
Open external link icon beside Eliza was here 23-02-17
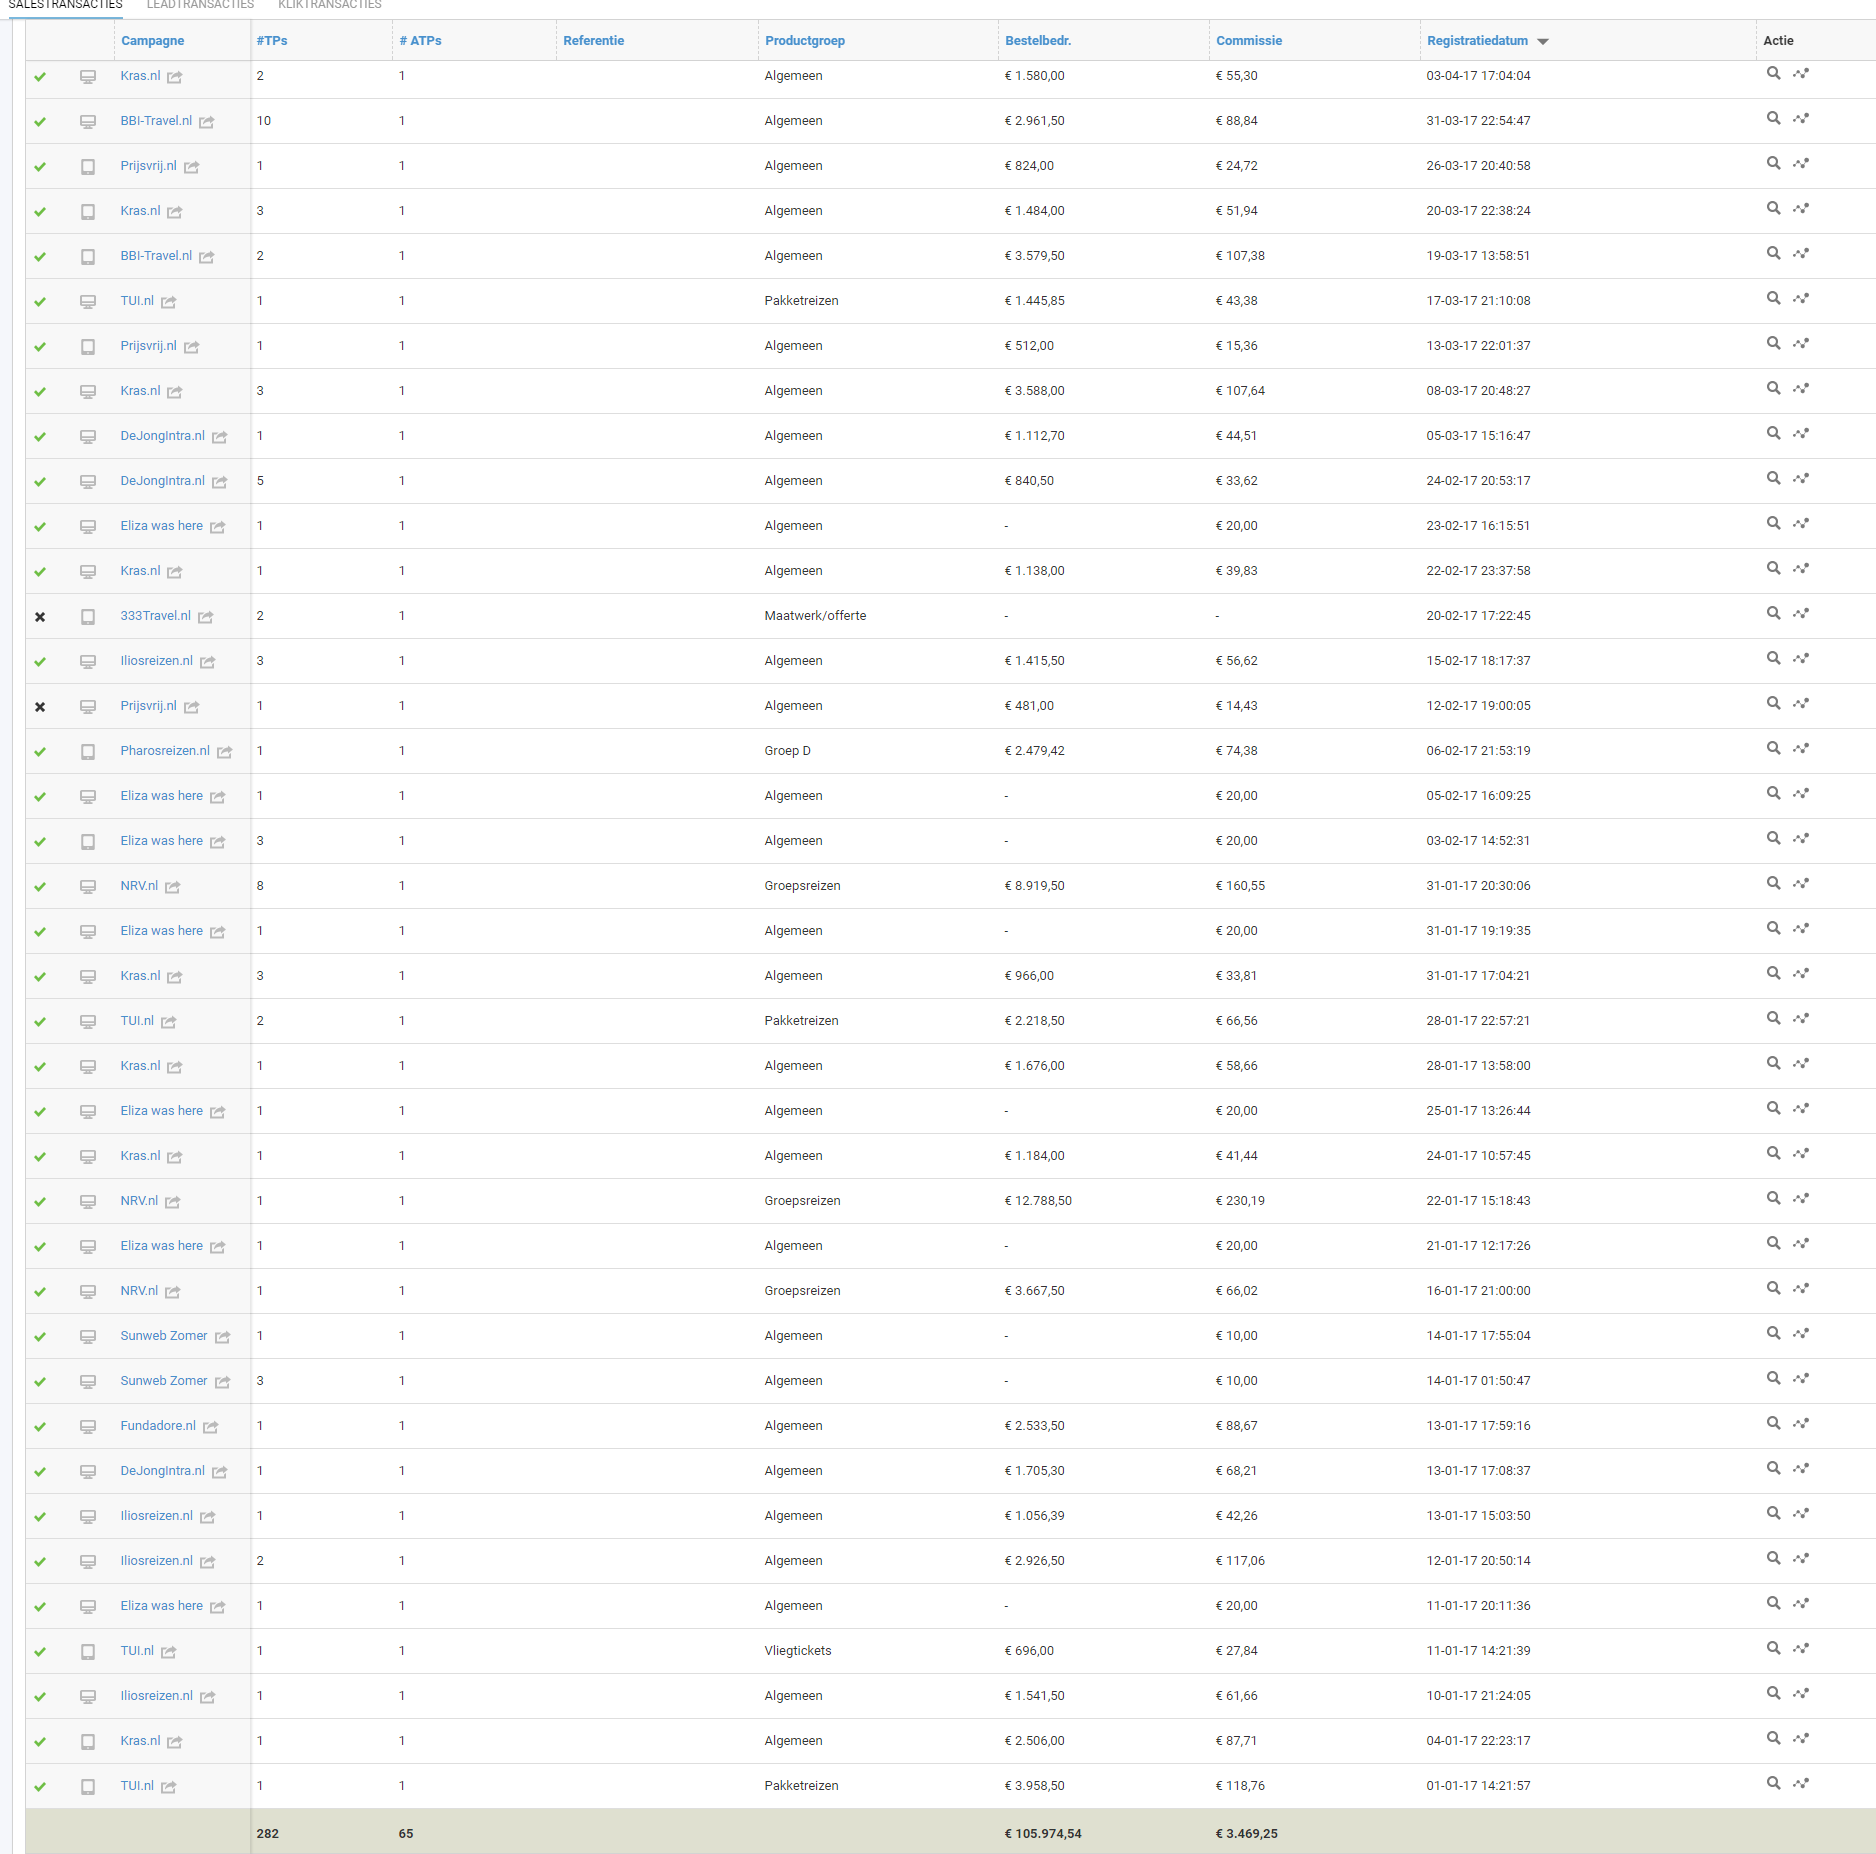coord(218,527)
